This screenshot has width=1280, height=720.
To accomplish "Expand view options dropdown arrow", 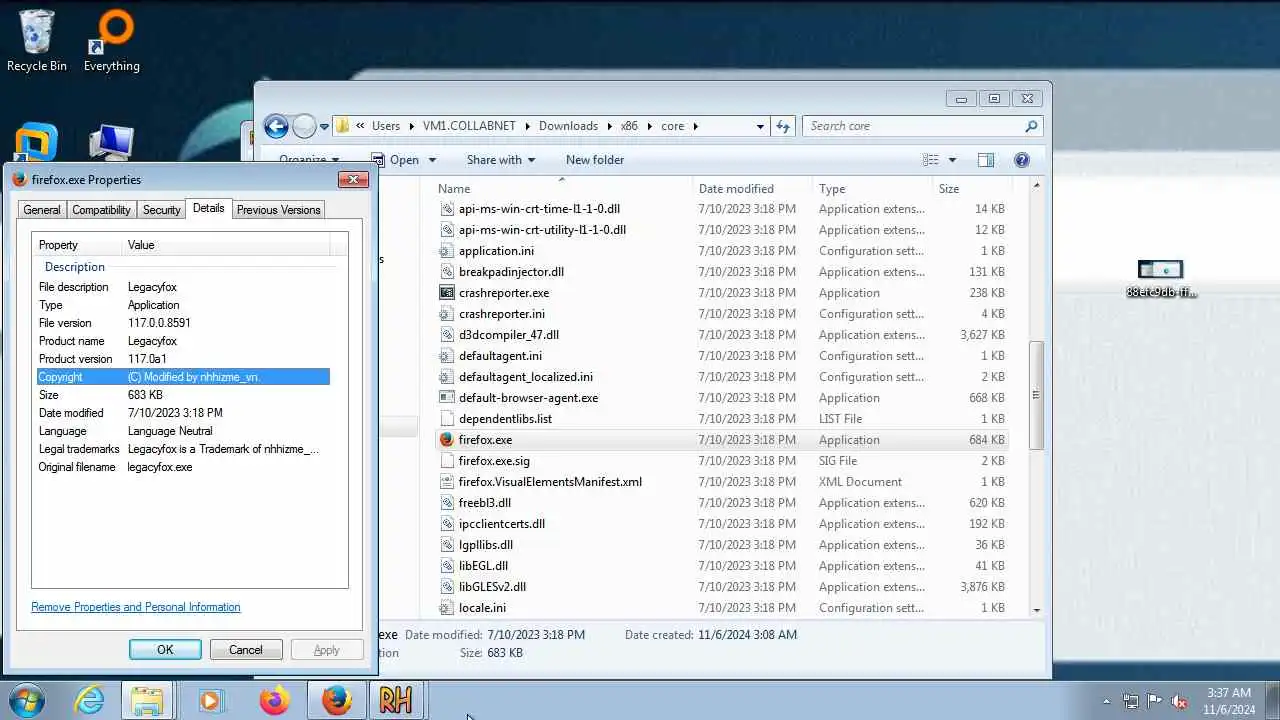I will 952,160.
